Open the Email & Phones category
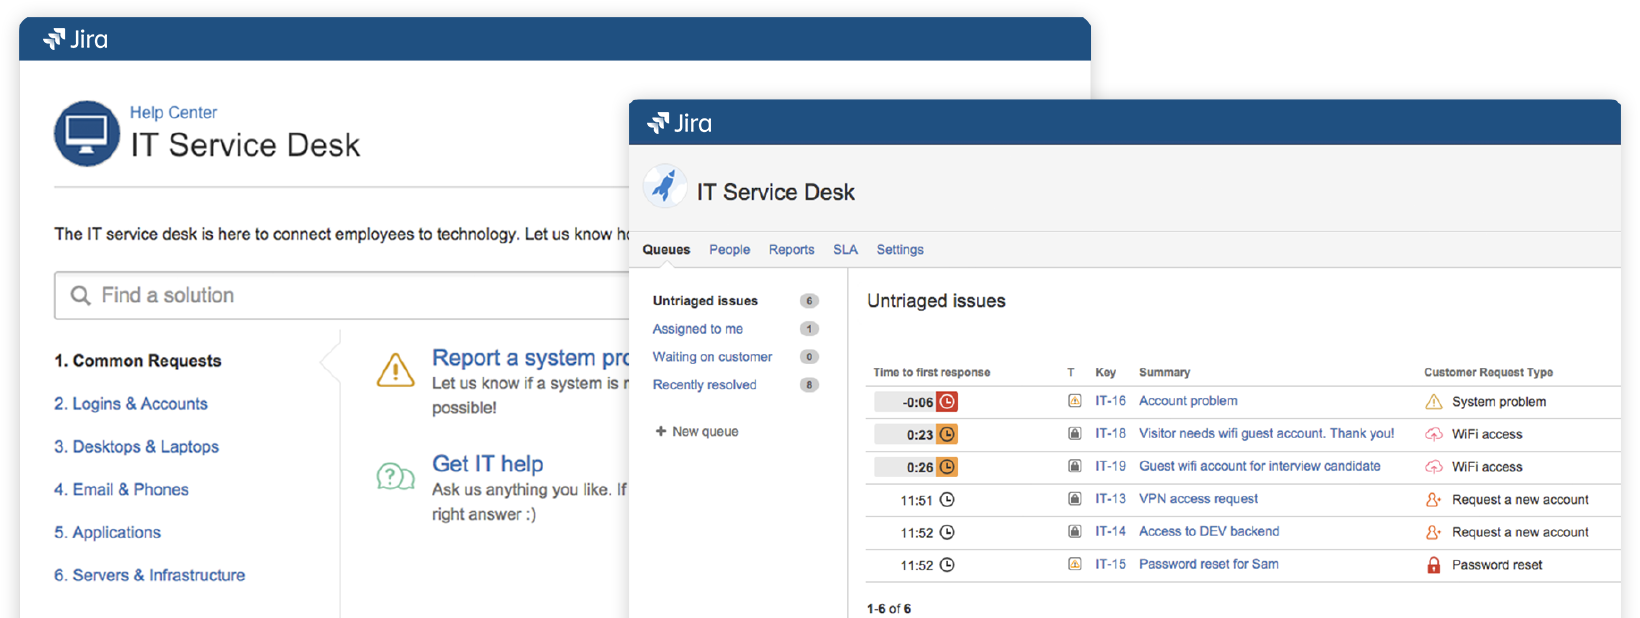 pyautogui.click(x=121, y=490)
